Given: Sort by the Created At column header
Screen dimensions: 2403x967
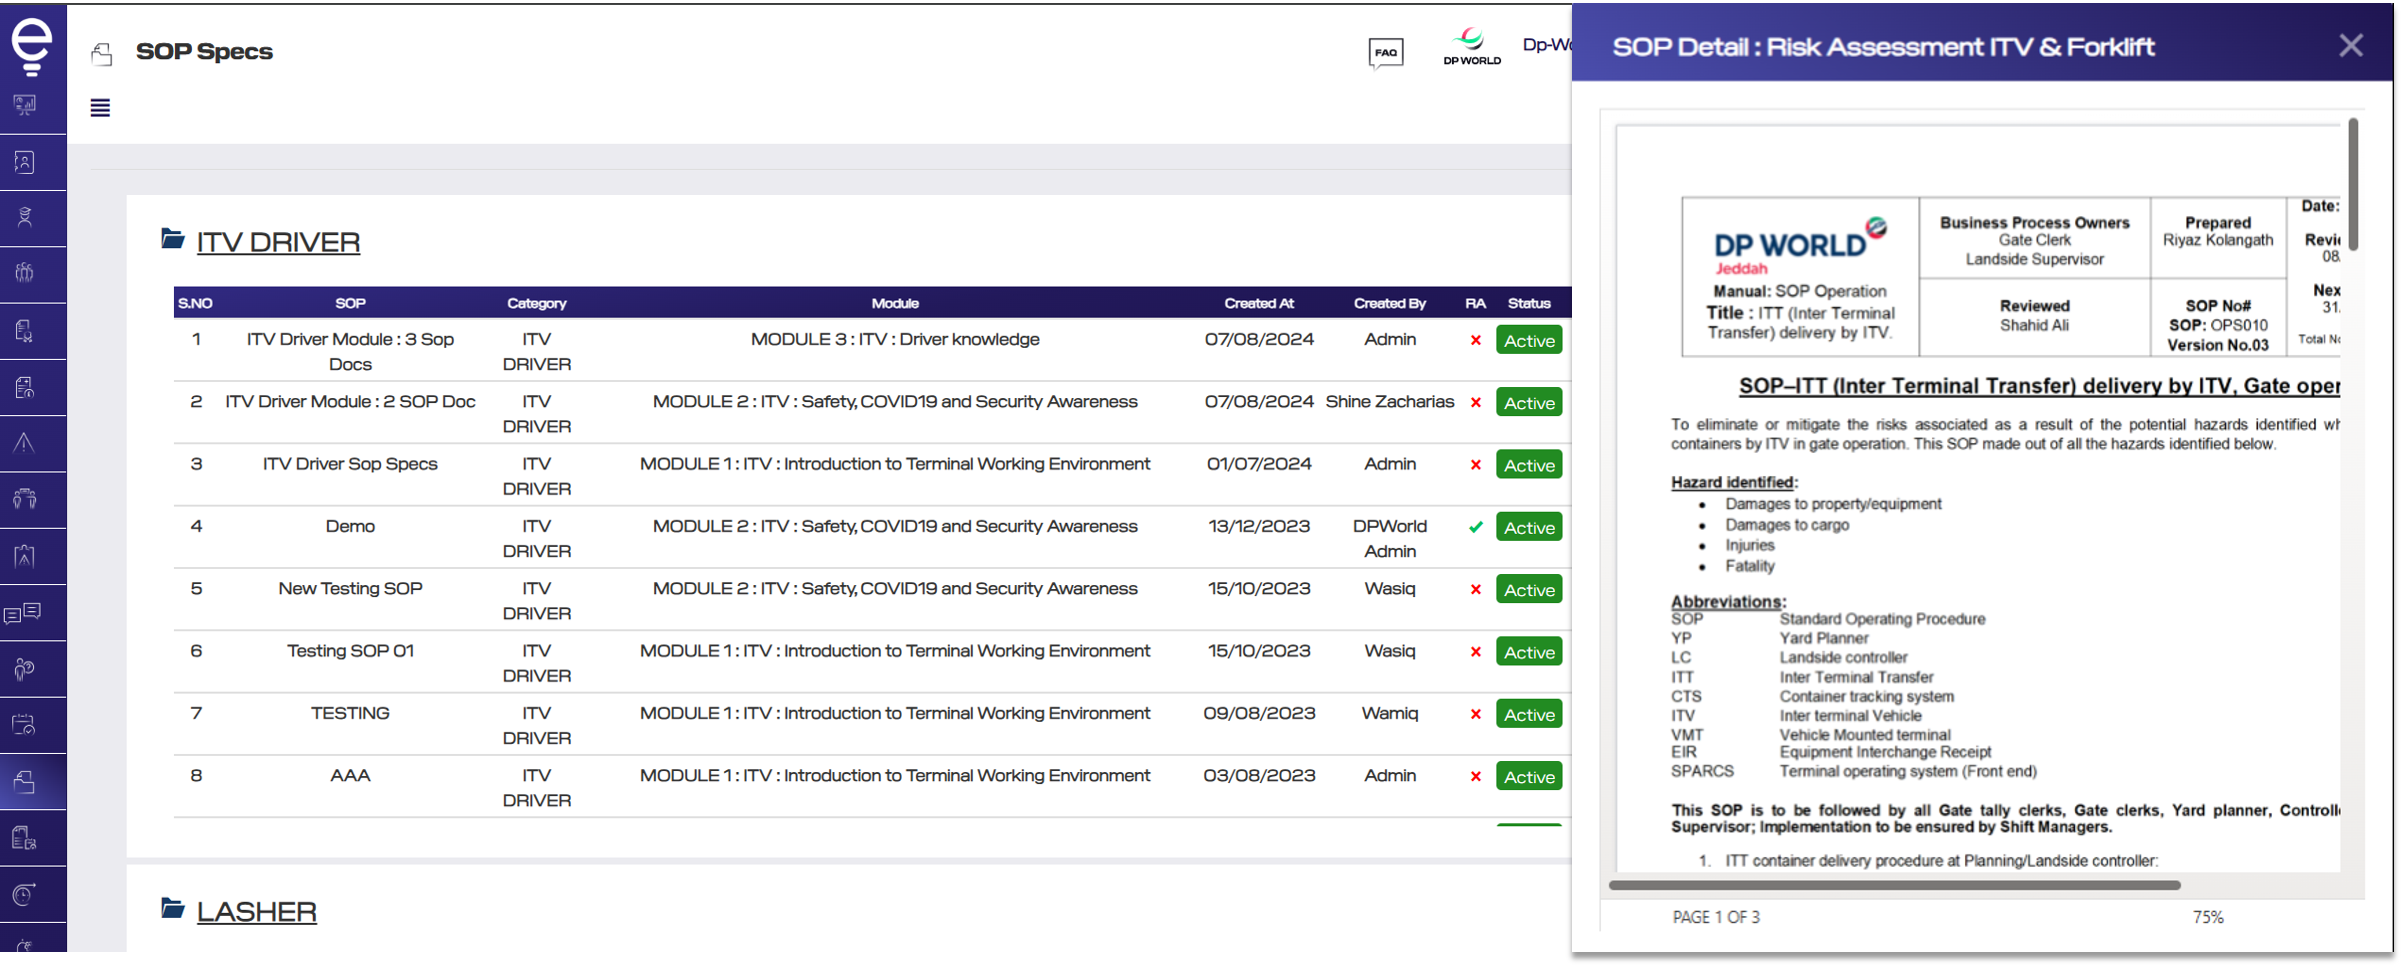Looking at the screenshot, I should click(1259, 303).
